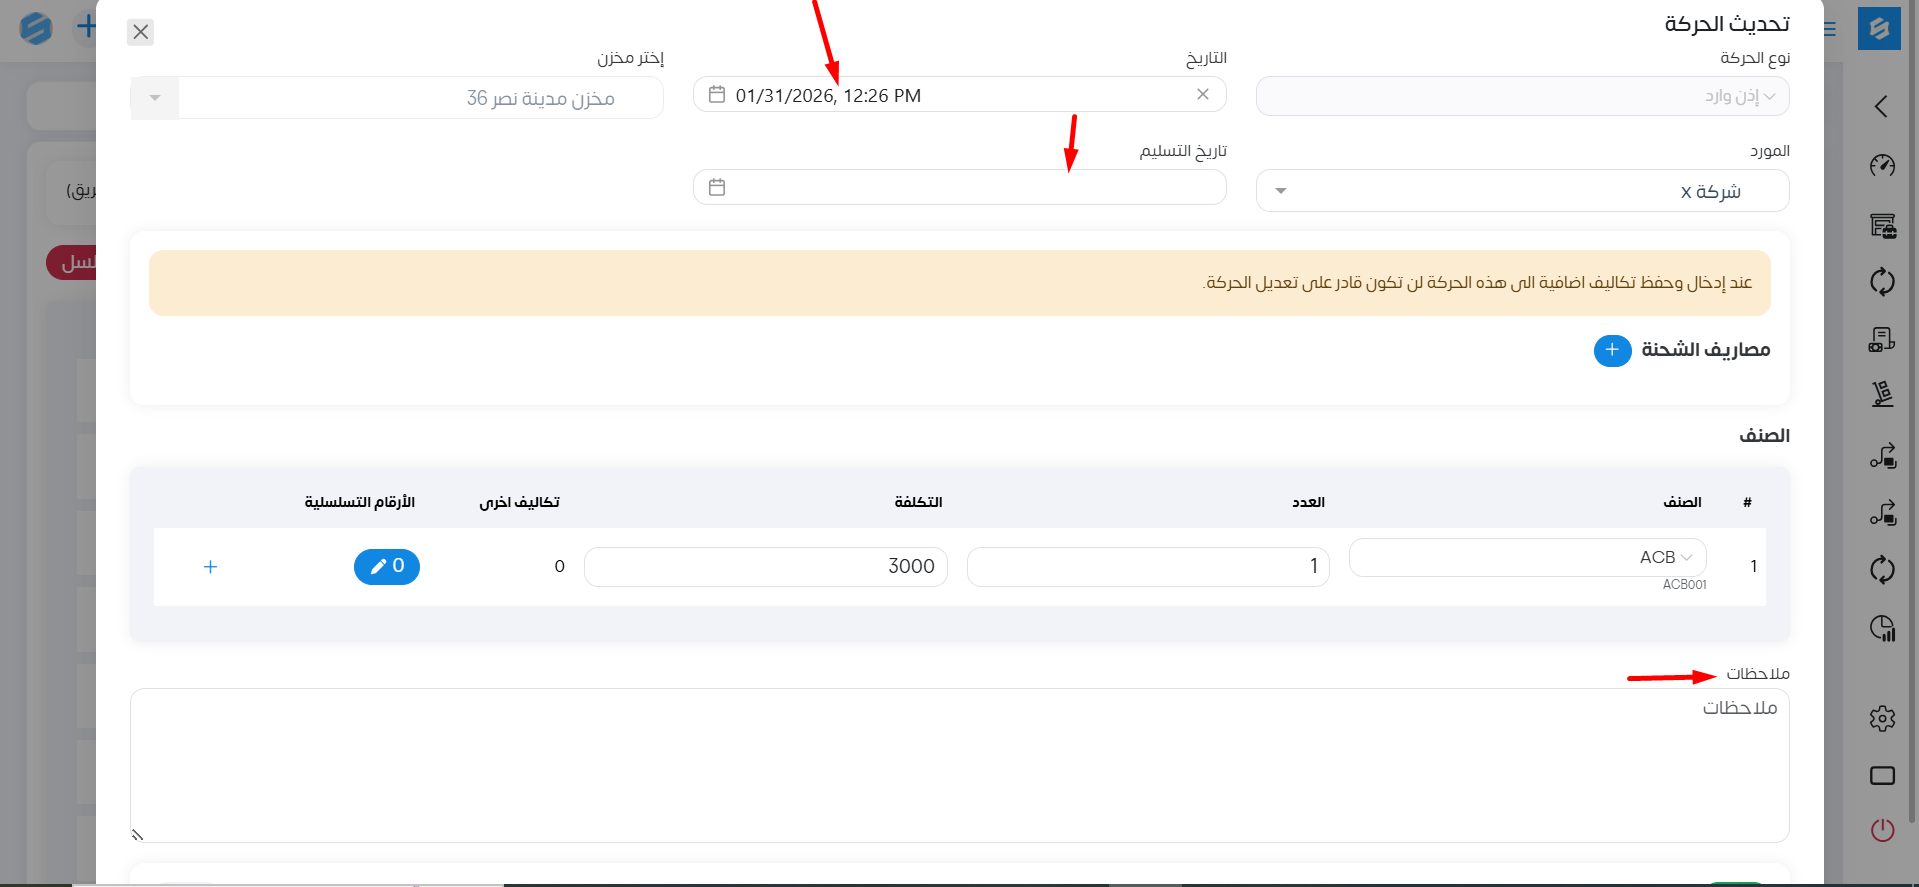Click the red power logout icon
Screen dimensions: 1919x887
(x=1882, y=830)
